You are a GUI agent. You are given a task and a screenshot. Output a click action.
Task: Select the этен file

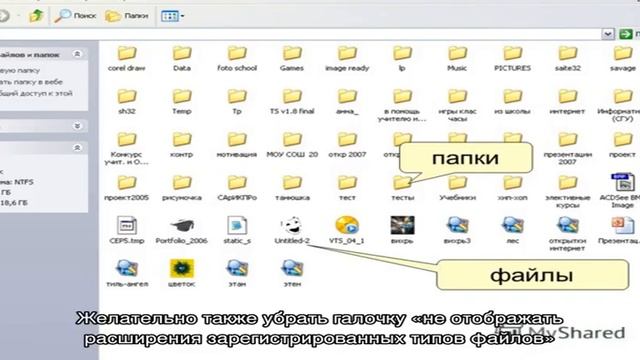(292, 273)
